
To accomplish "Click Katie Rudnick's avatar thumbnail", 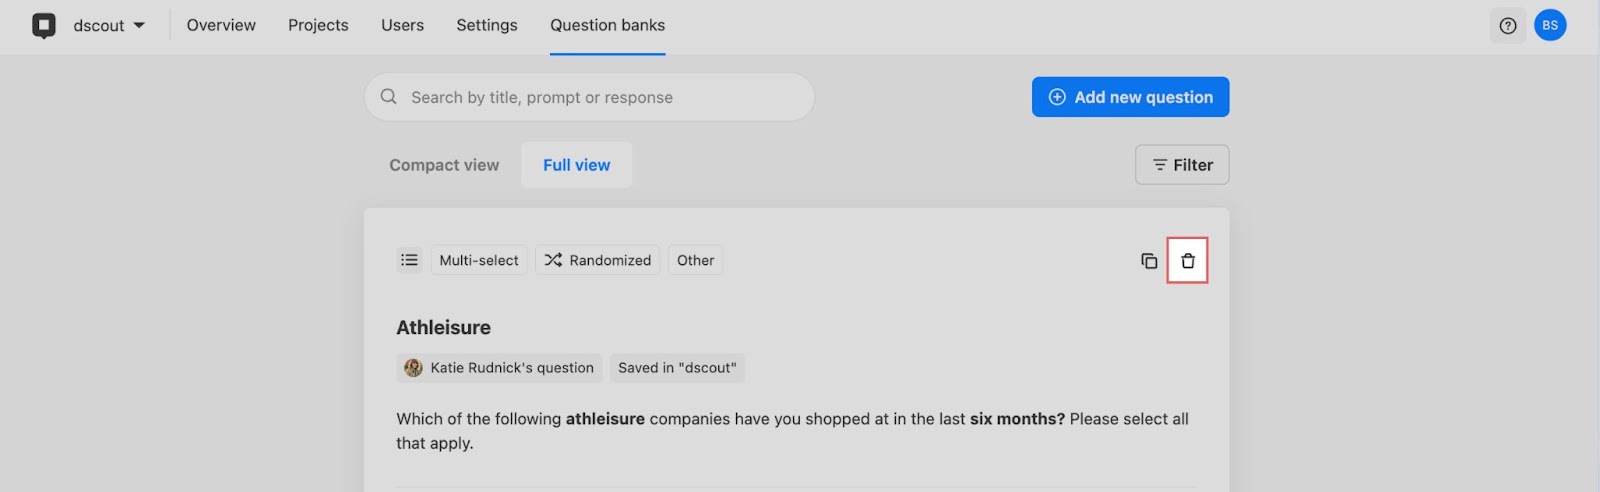I will tap(413, 368).
